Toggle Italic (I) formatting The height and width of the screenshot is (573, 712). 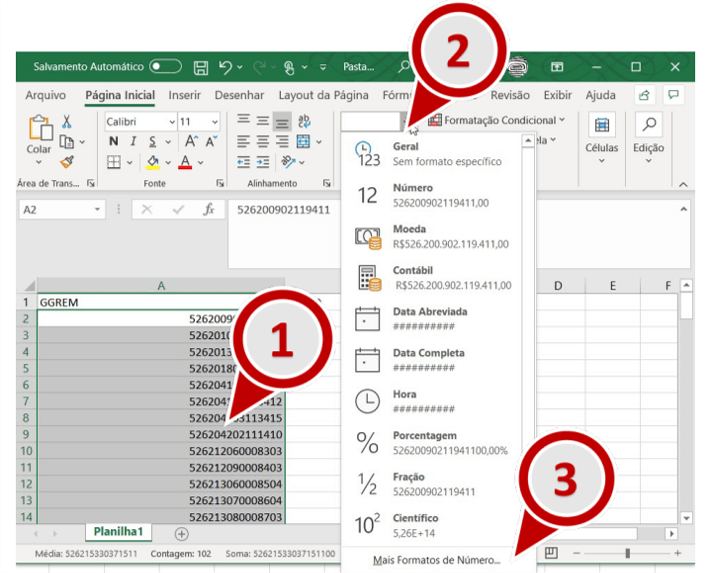(x=133, y=142)
